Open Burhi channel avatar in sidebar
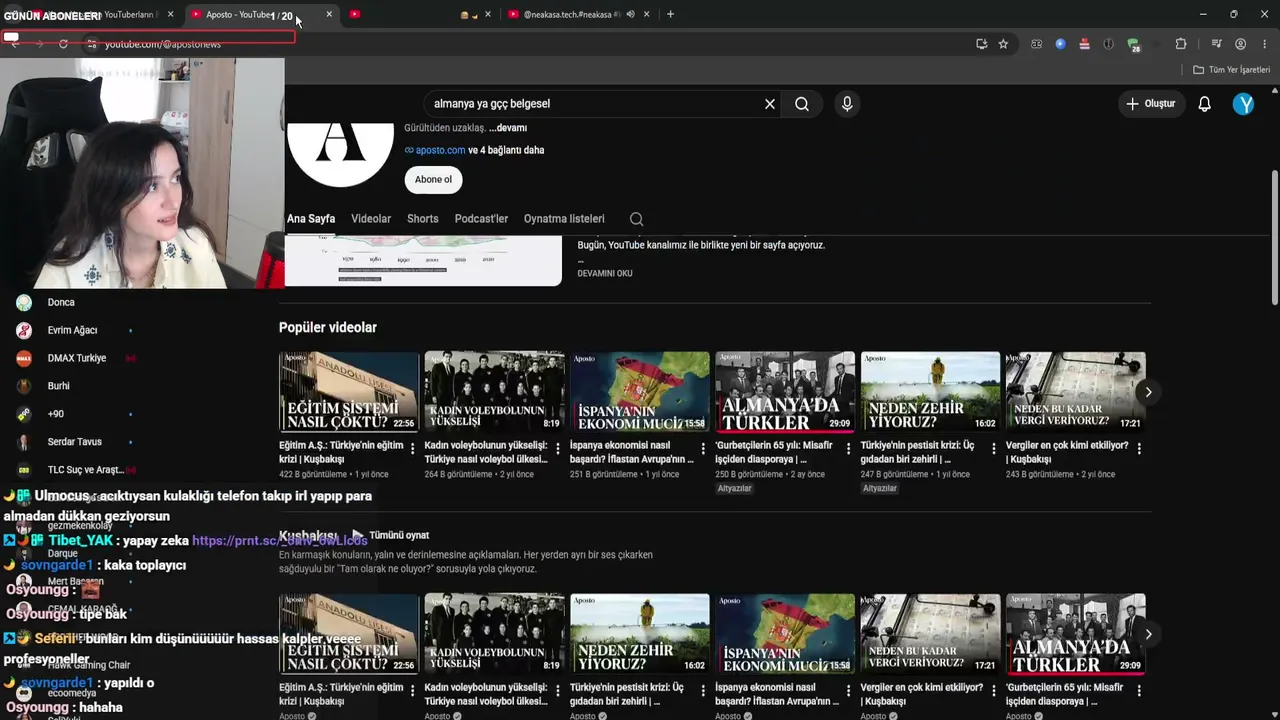1280x720 pixels. point(24,386)
